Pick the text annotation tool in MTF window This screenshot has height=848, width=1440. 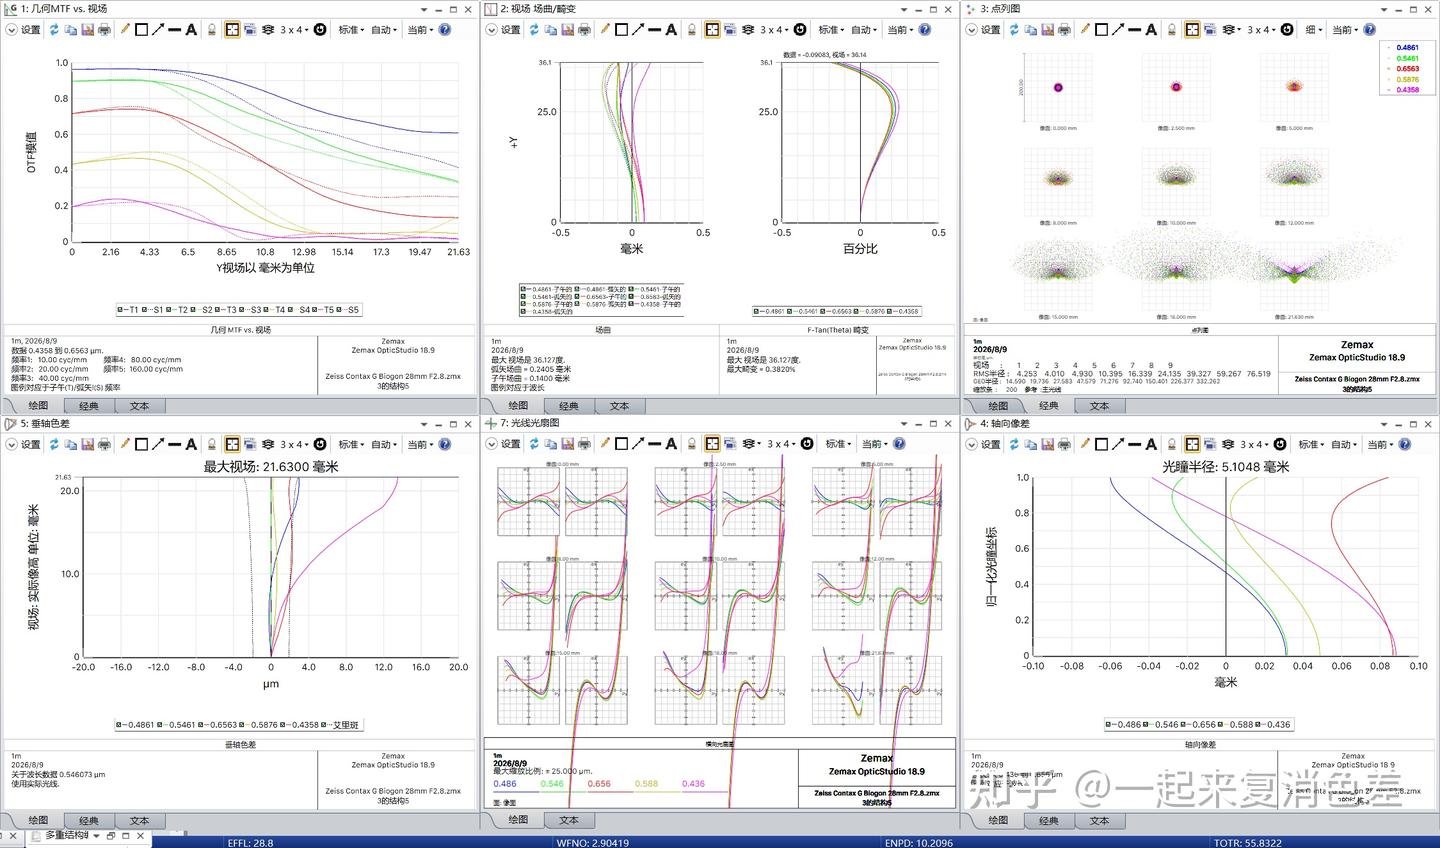click(x=191, y=30)
